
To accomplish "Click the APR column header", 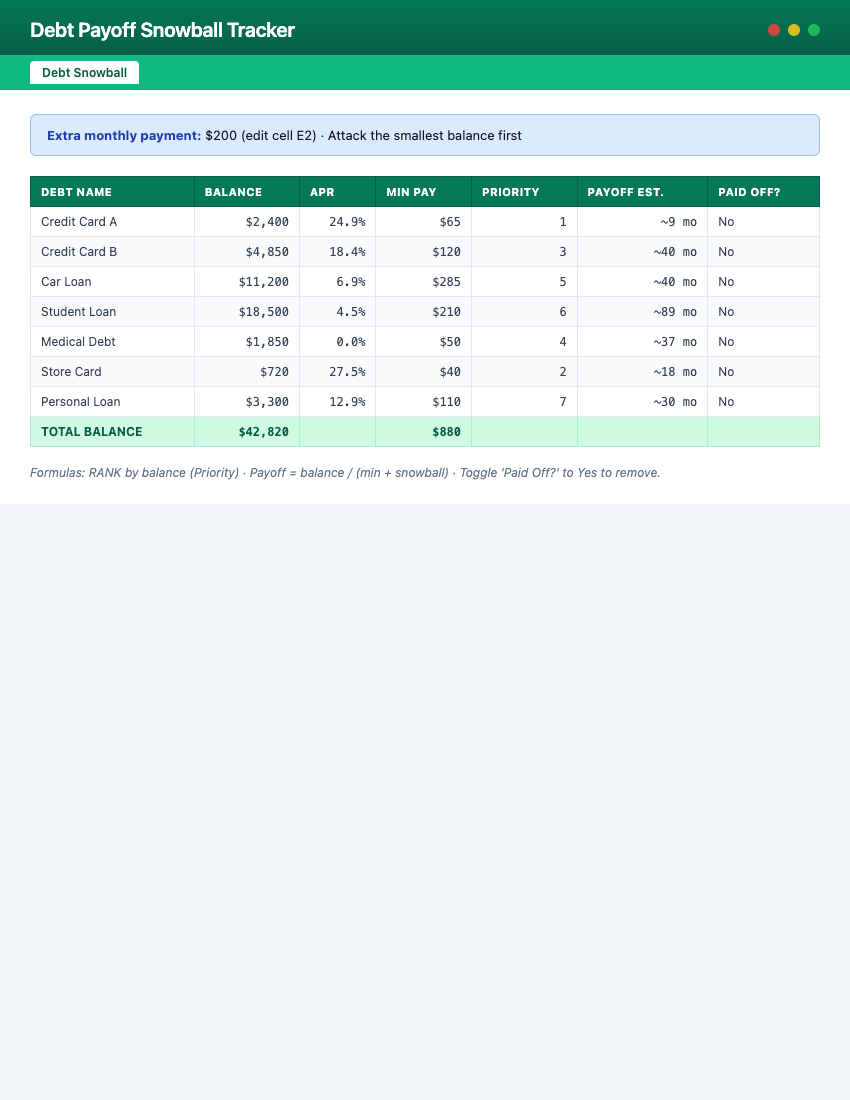I will [x=337, y=192].
